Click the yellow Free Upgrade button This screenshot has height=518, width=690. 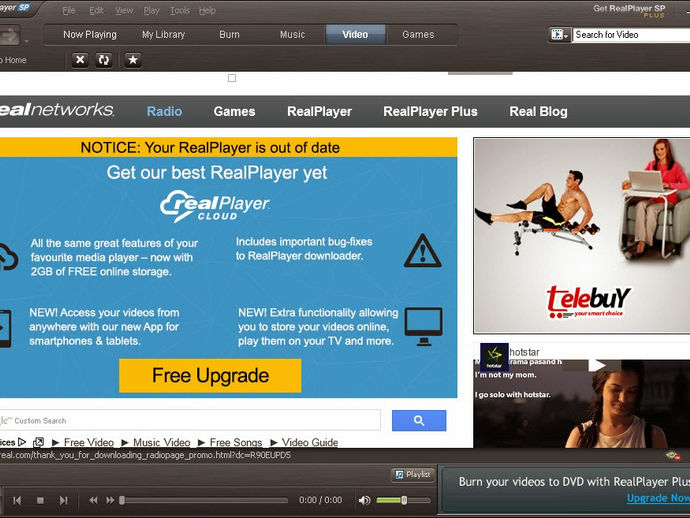210,375
